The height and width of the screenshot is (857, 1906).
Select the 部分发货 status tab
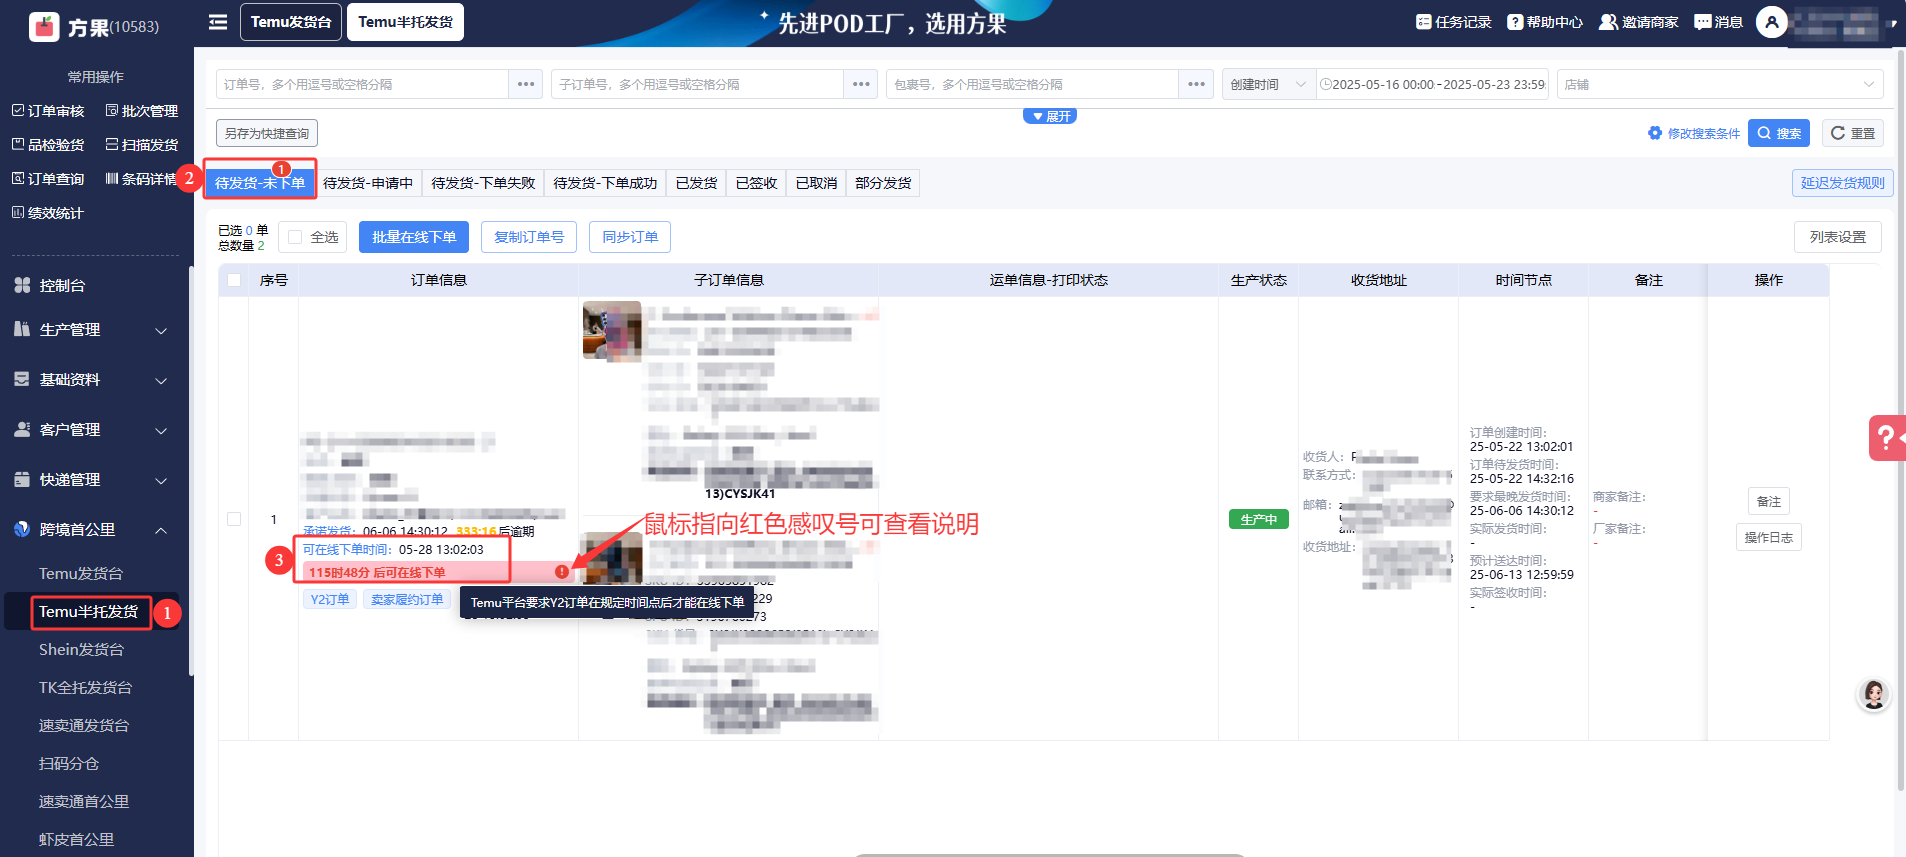point(883,183)
